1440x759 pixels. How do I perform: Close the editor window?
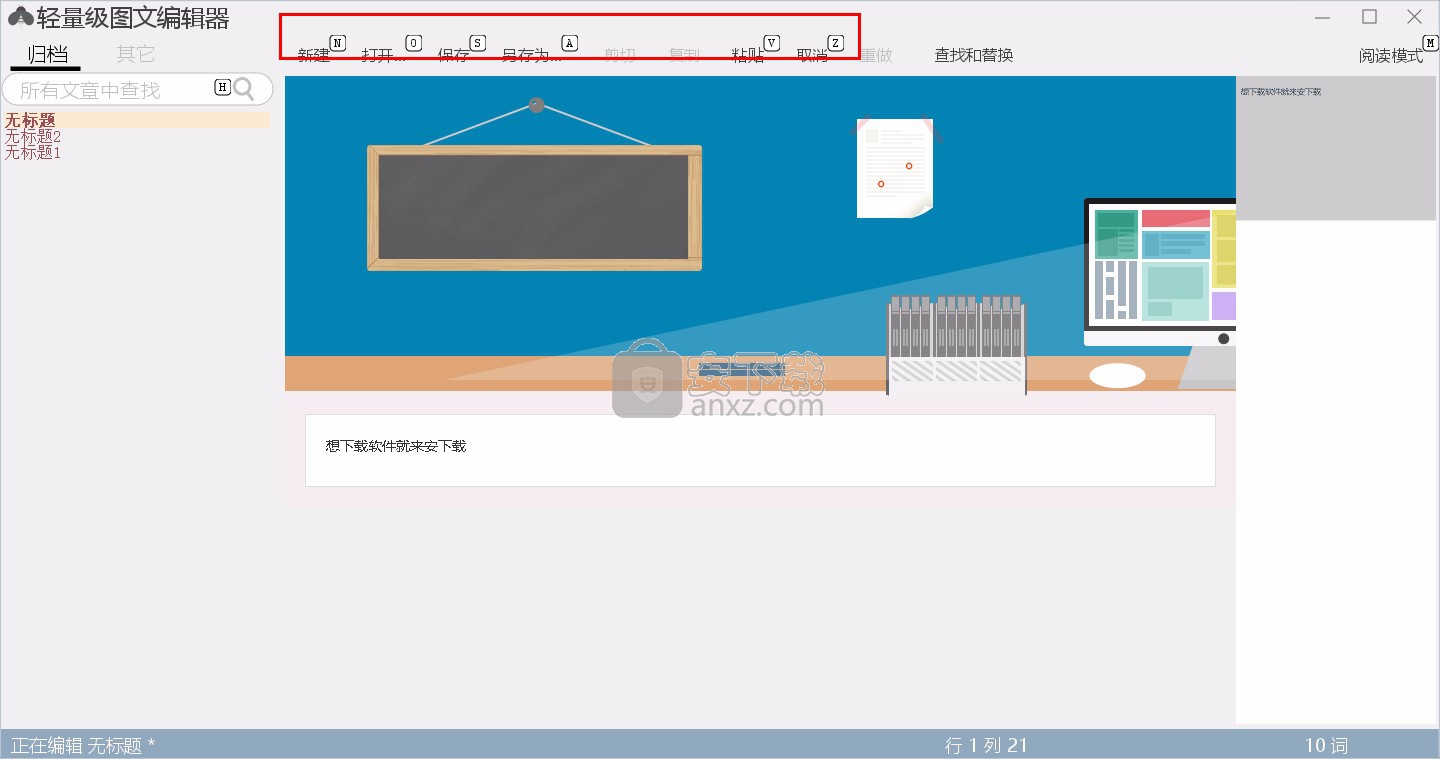1414,17
